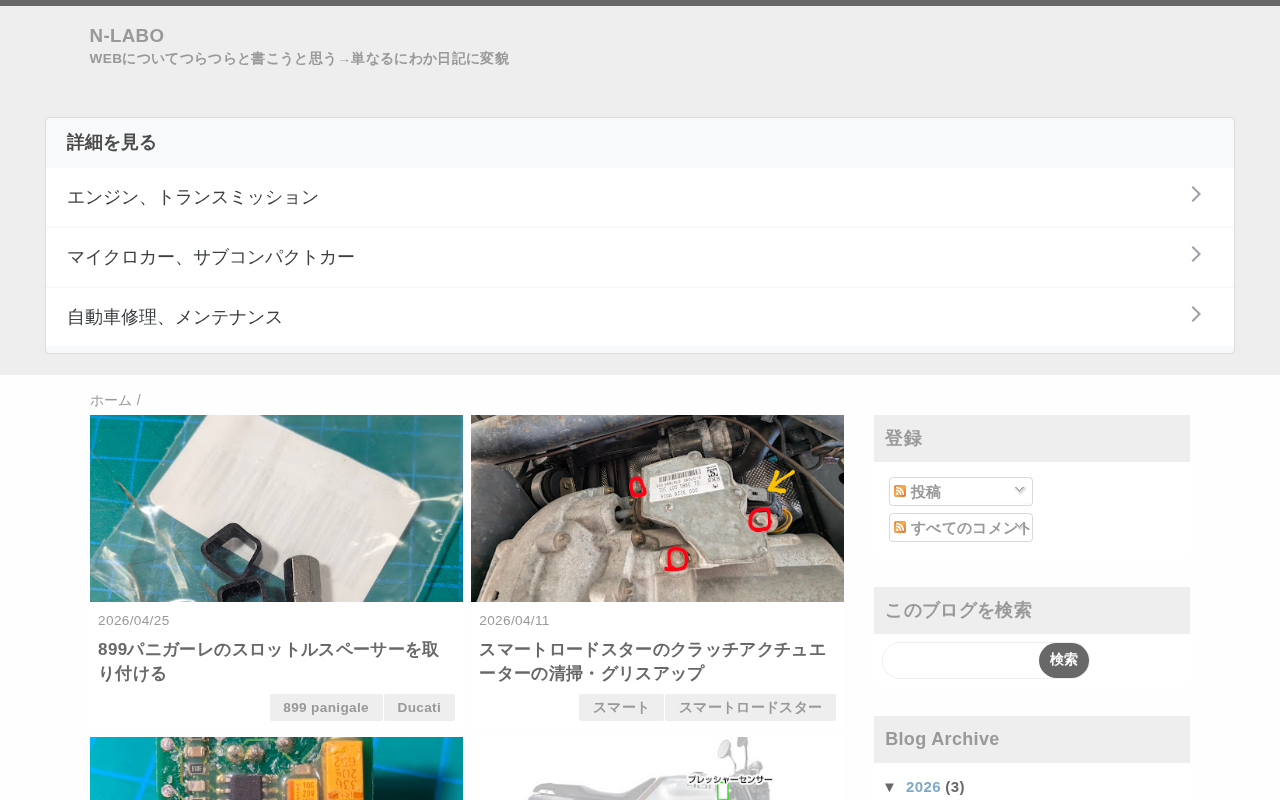This screenshot has height=800, width=1280.
Task: Open the N-LABO blog title link
Action: coord(127,36)
